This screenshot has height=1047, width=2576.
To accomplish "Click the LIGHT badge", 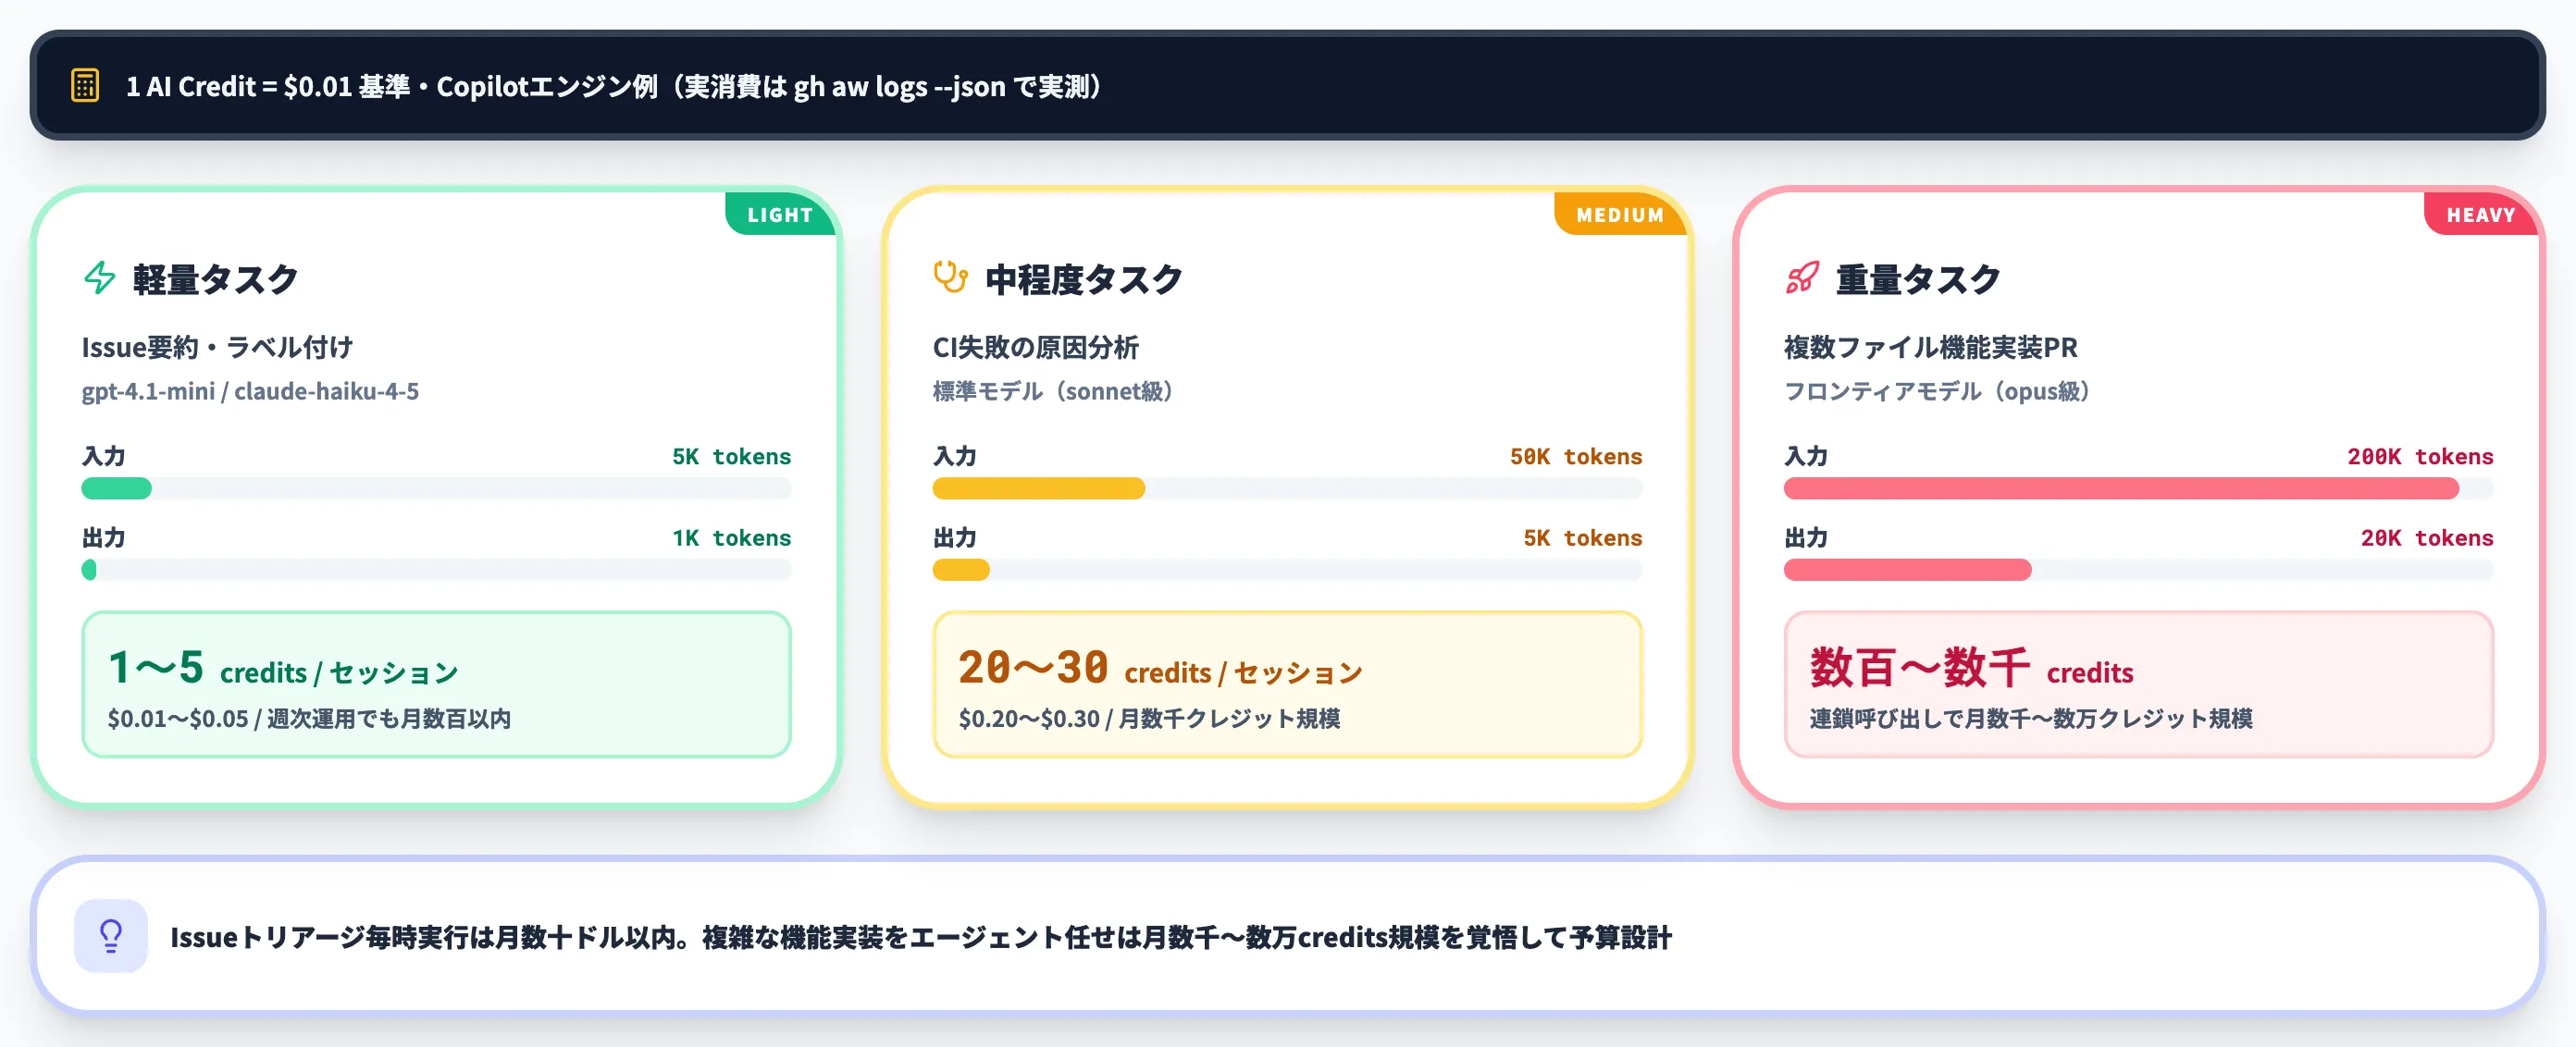I will pyautogui.click(x=780, y=214).
